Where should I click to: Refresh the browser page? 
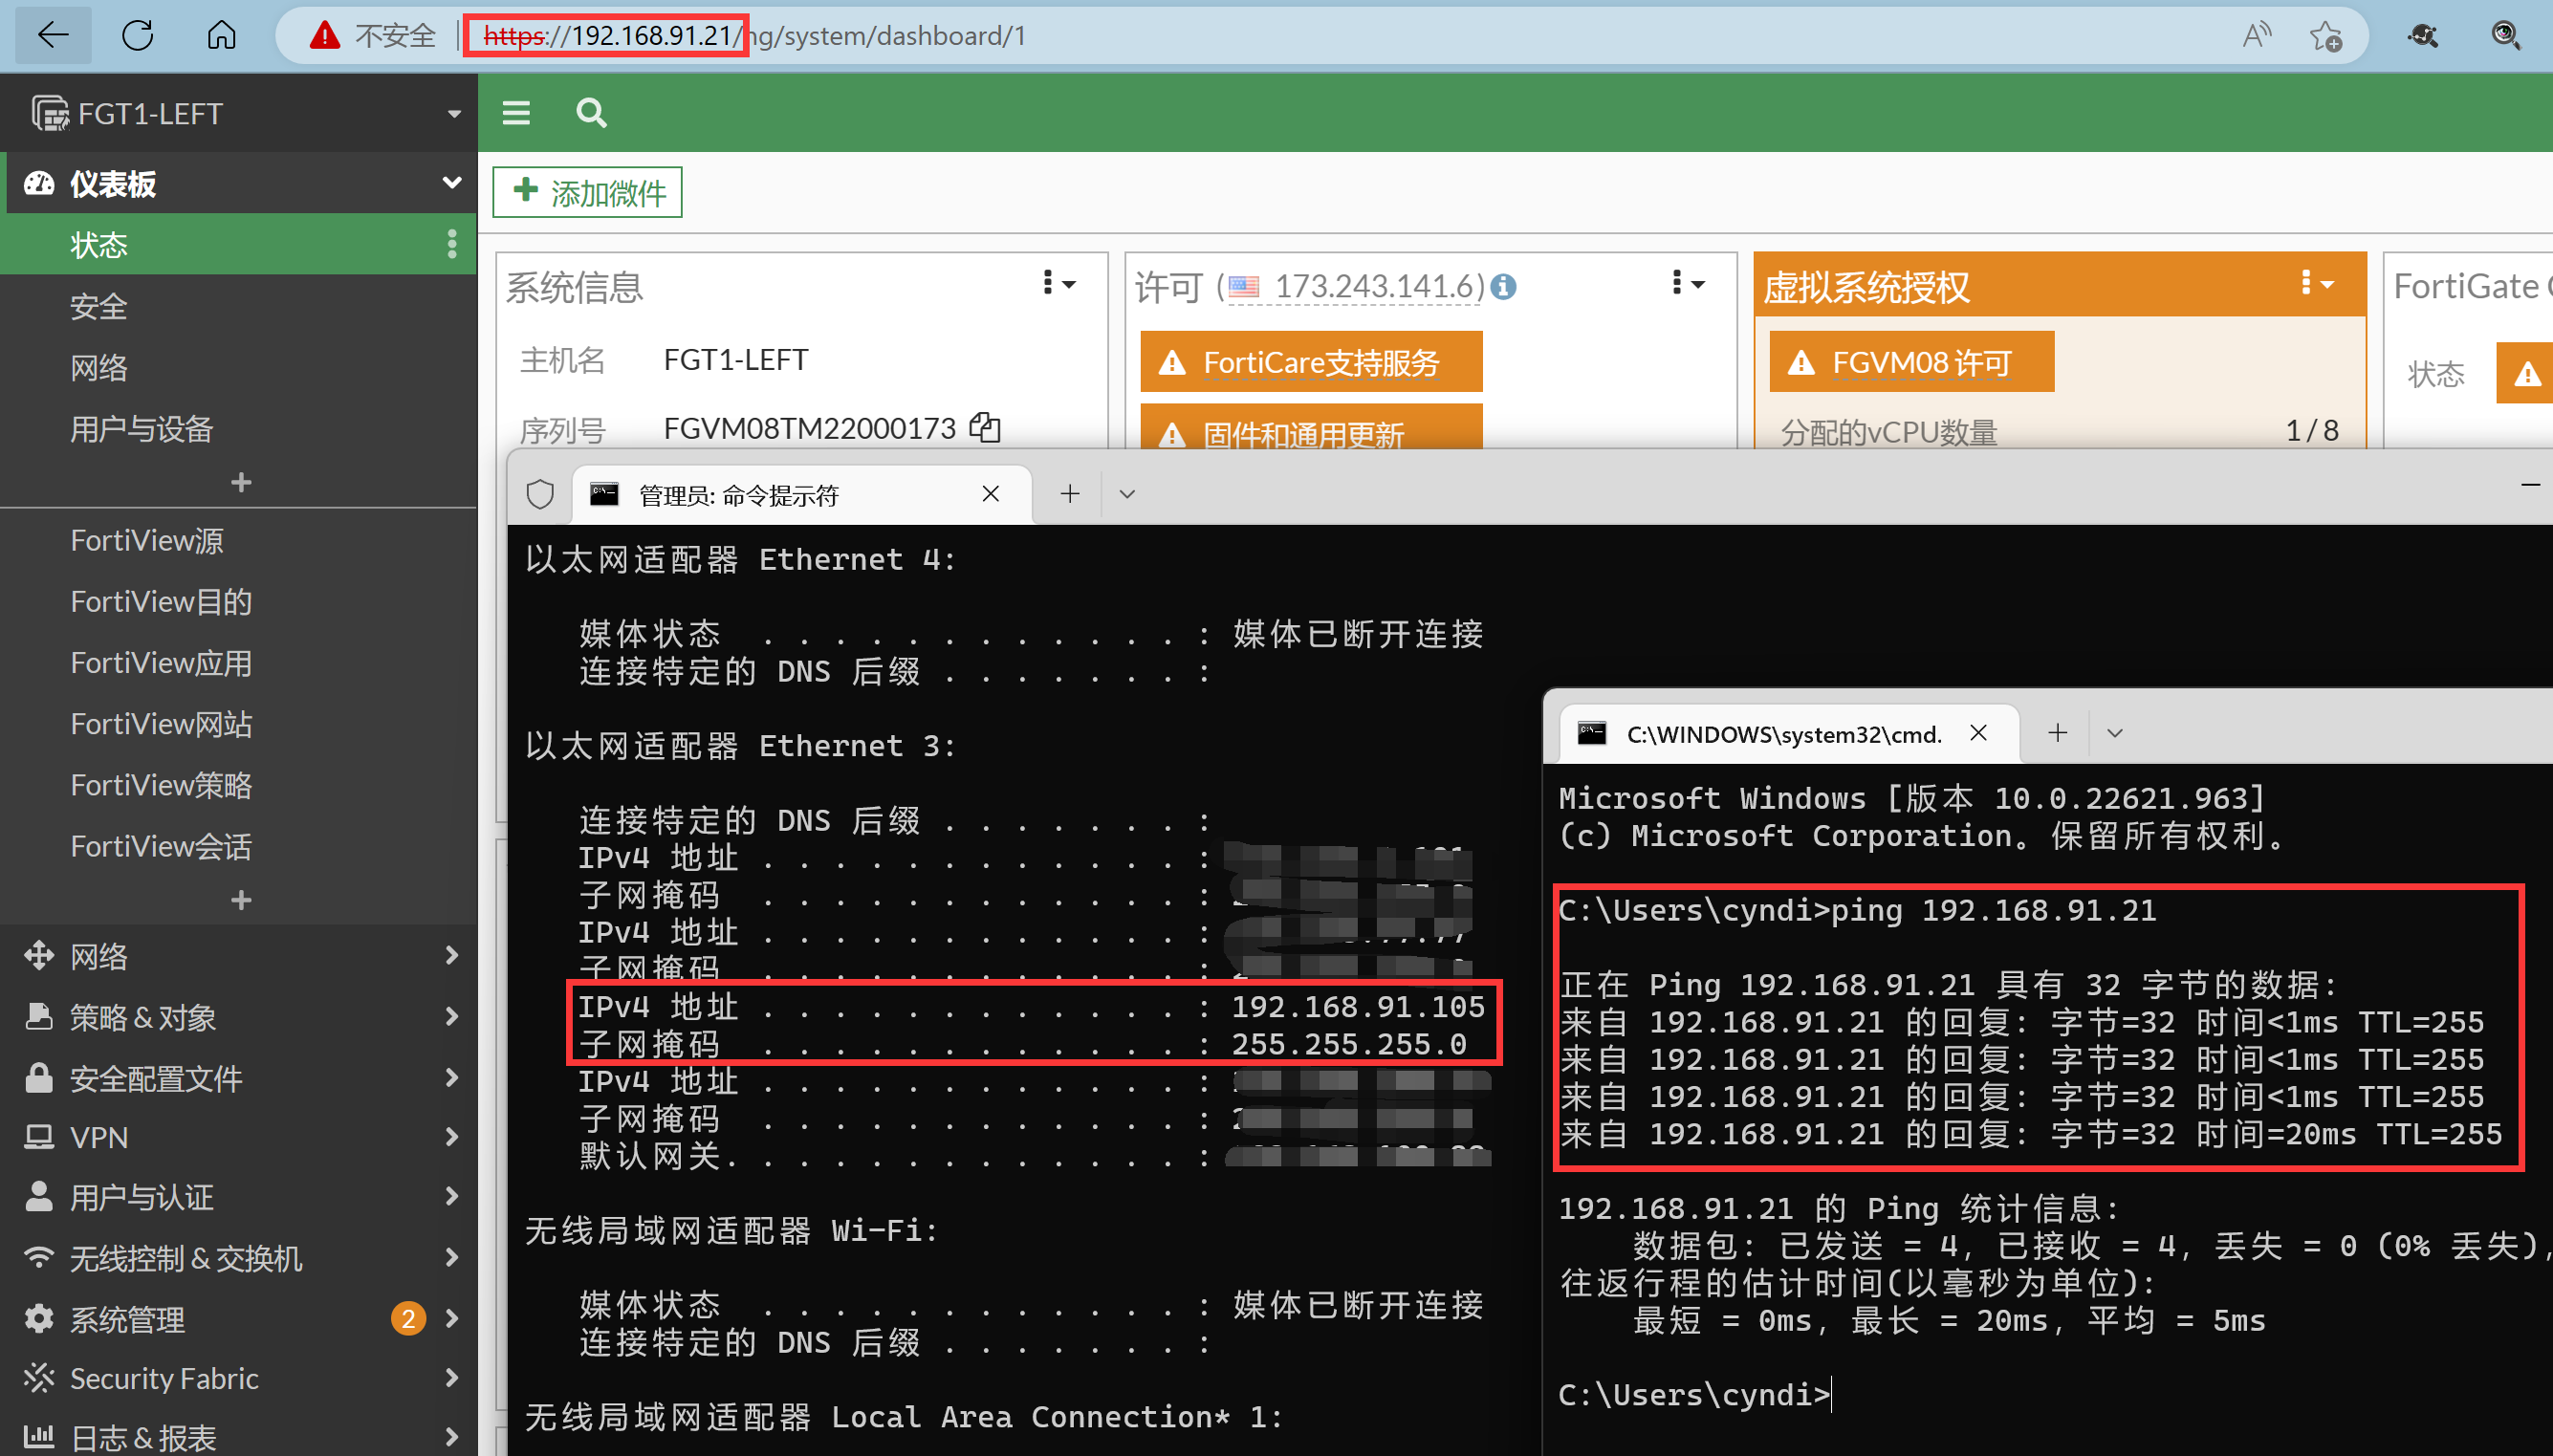(137, 36)
